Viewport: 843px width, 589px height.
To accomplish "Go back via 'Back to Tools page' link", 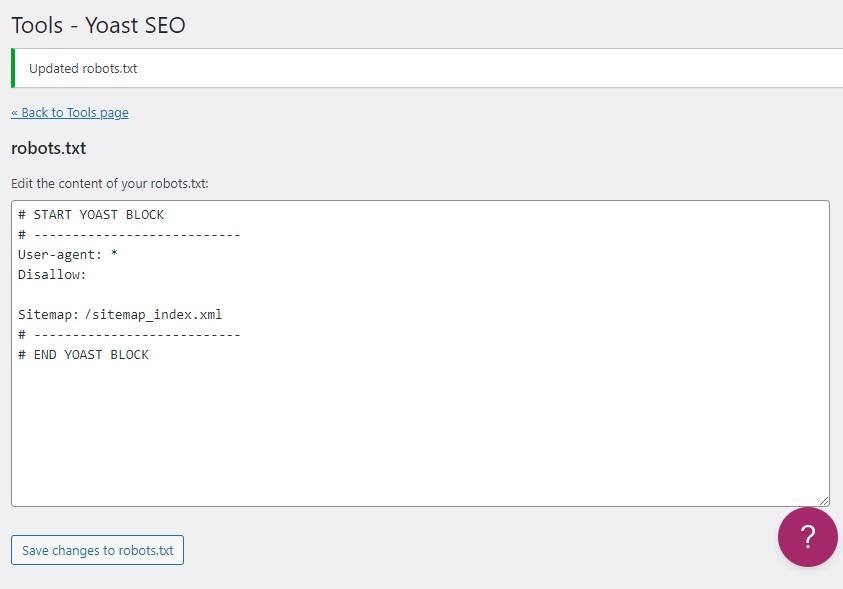I will 70,113.
